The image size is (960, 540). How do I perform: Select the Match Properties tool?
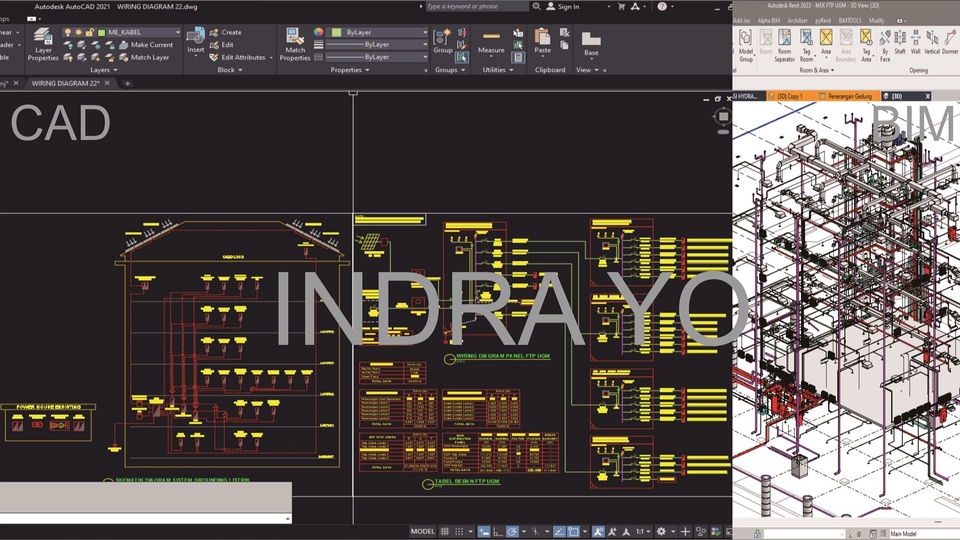(x=295, y=43)
